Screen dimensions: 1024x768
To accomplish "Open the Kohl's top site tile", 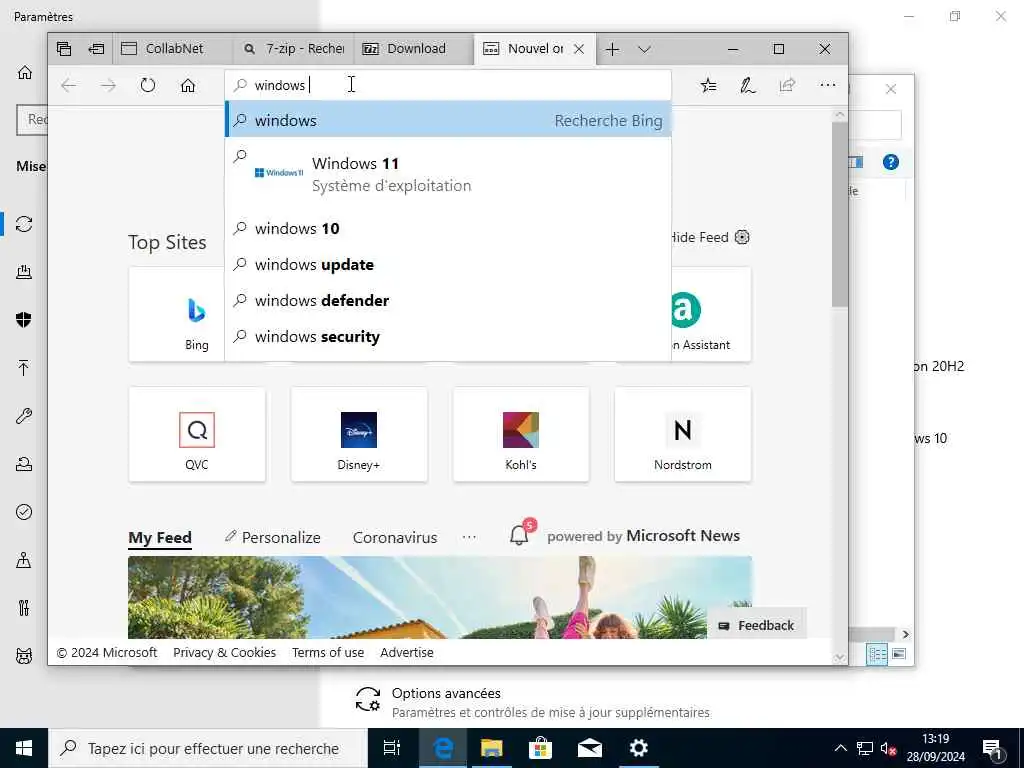I will [x=521, y=434].
